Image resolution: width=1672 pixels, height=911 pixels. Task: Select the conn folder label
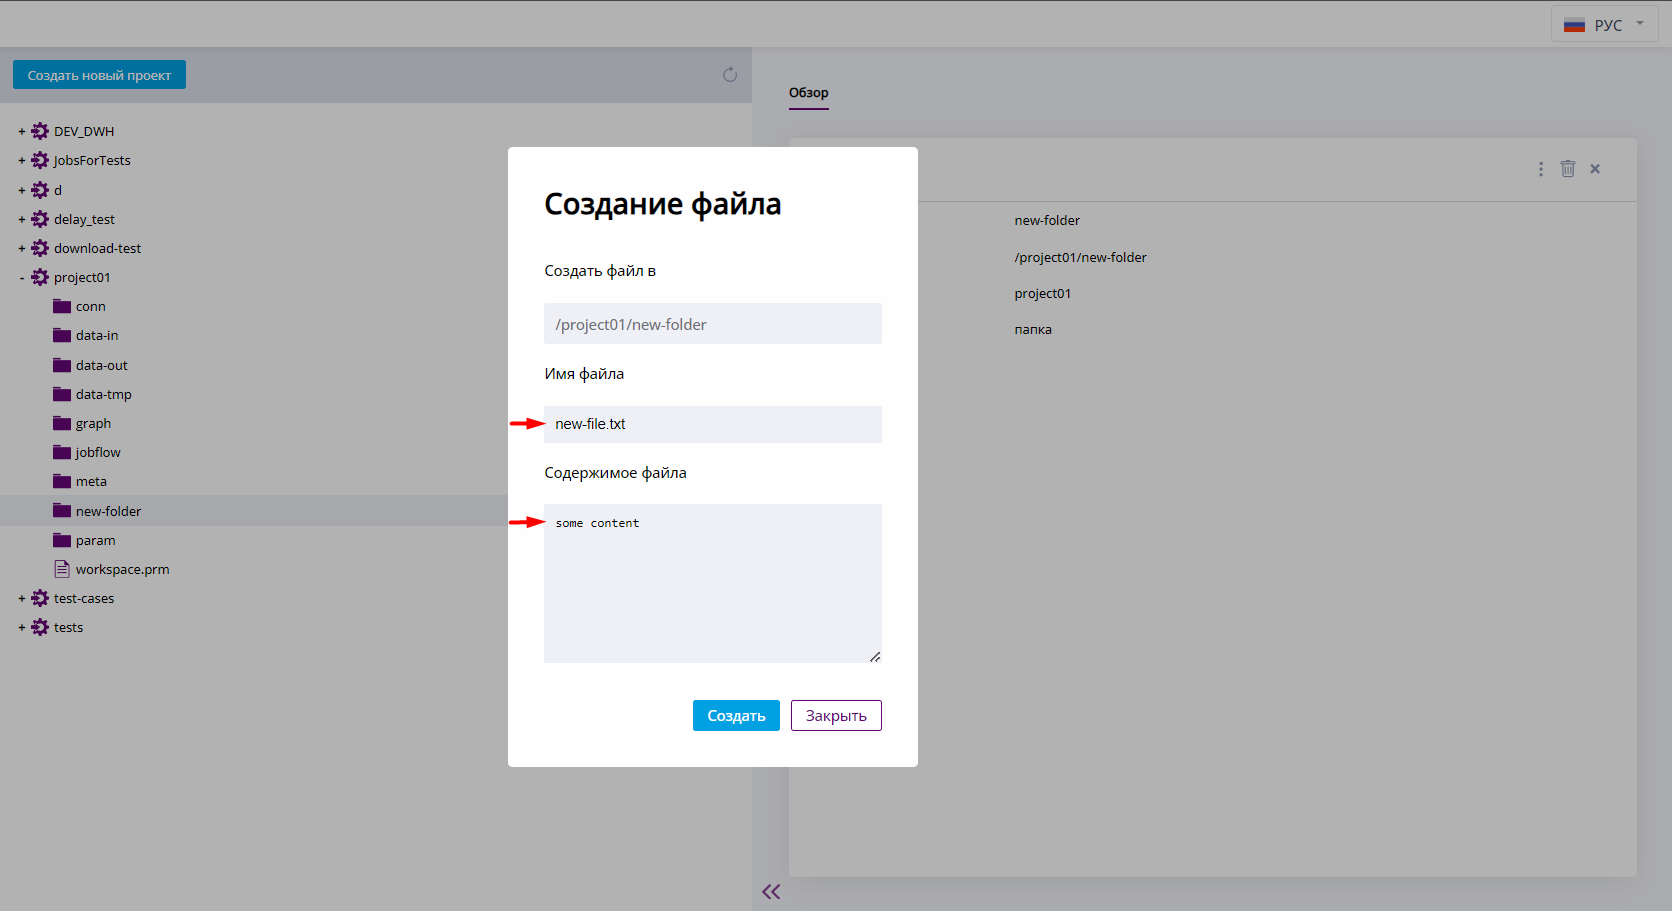(91, 307)
